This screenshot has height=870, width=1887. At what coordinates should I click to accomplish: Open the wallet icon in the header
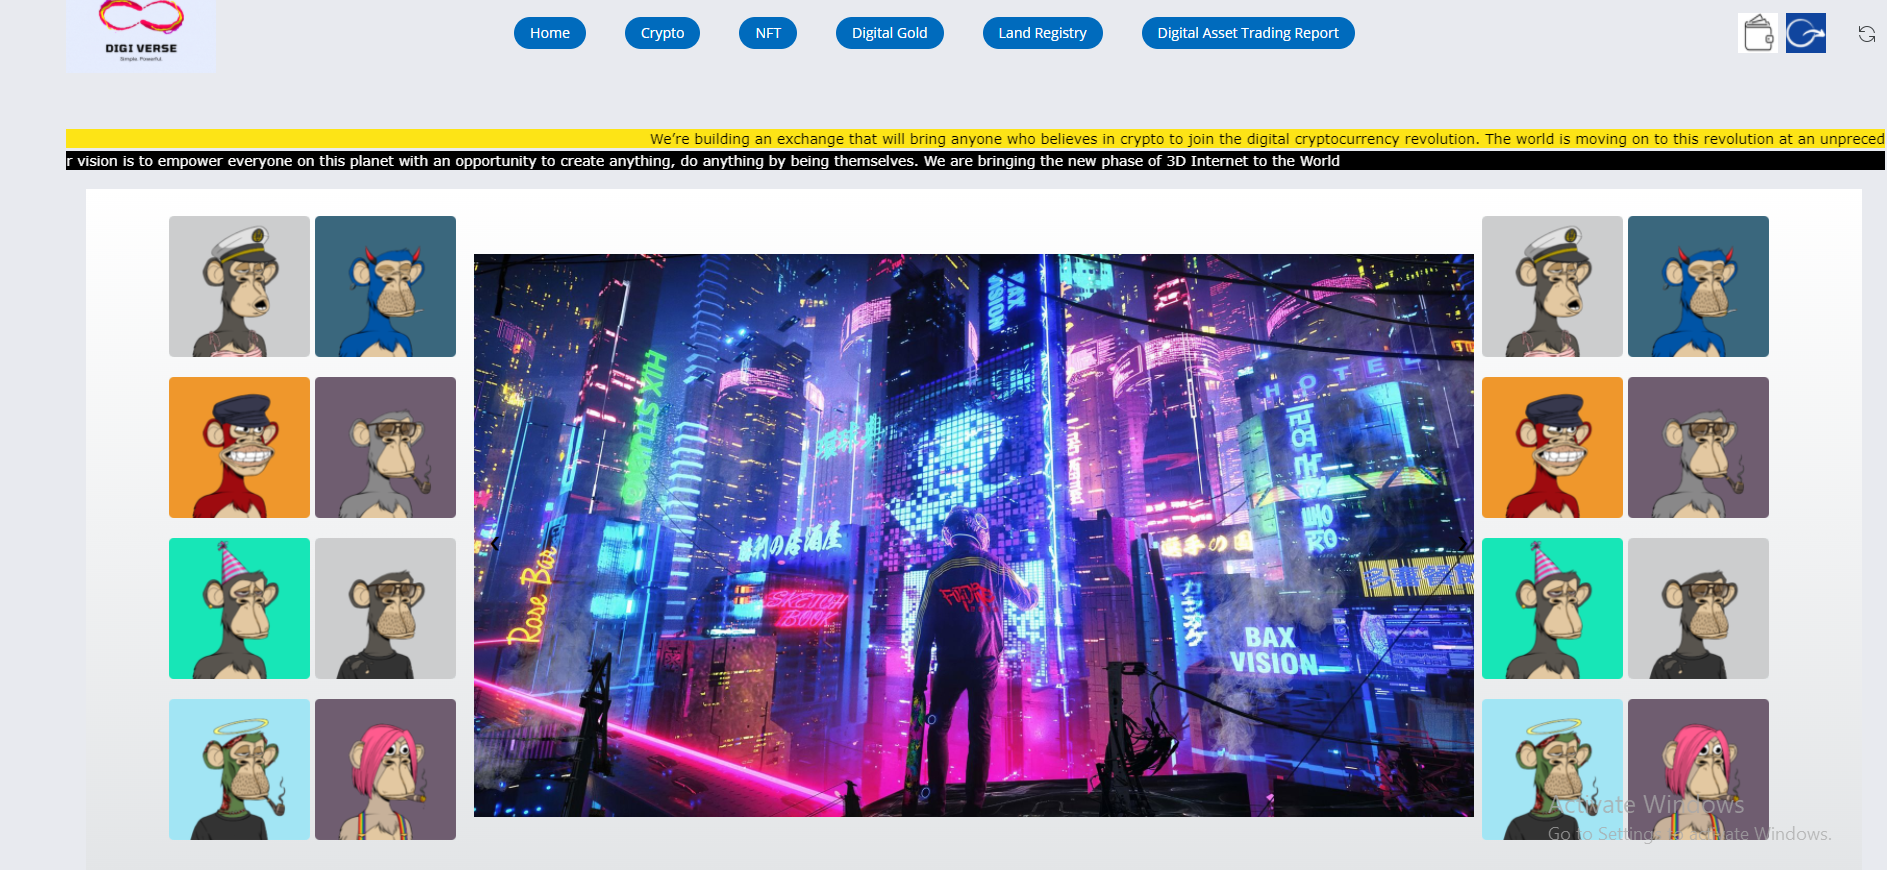(x=1758, y=33)
